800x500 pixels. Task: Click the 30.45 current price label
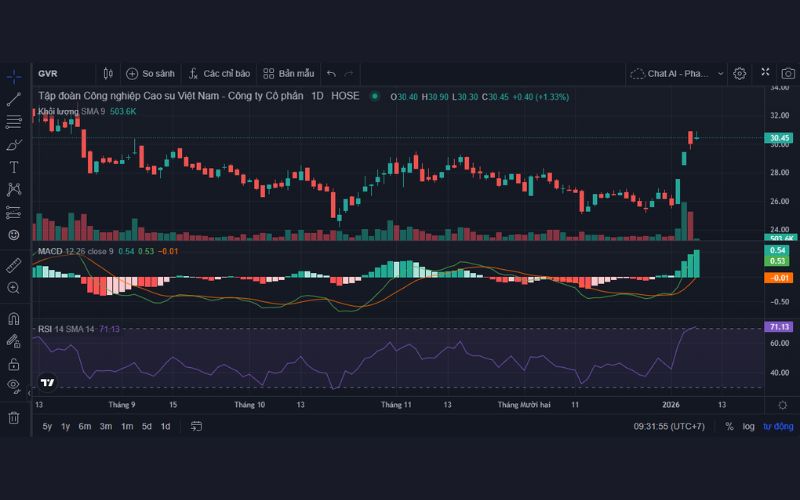[779, 138]
